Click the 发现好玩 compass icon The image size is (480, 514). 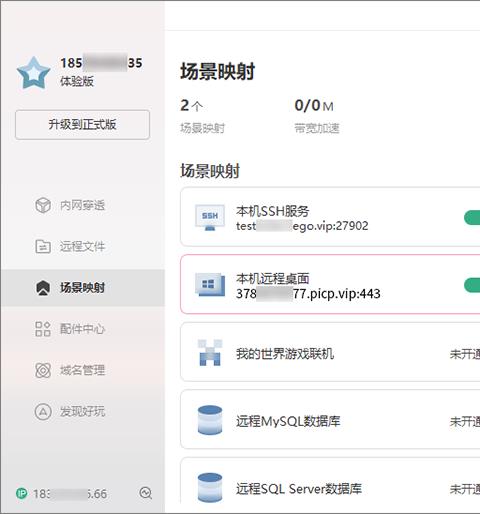[43, 411]
